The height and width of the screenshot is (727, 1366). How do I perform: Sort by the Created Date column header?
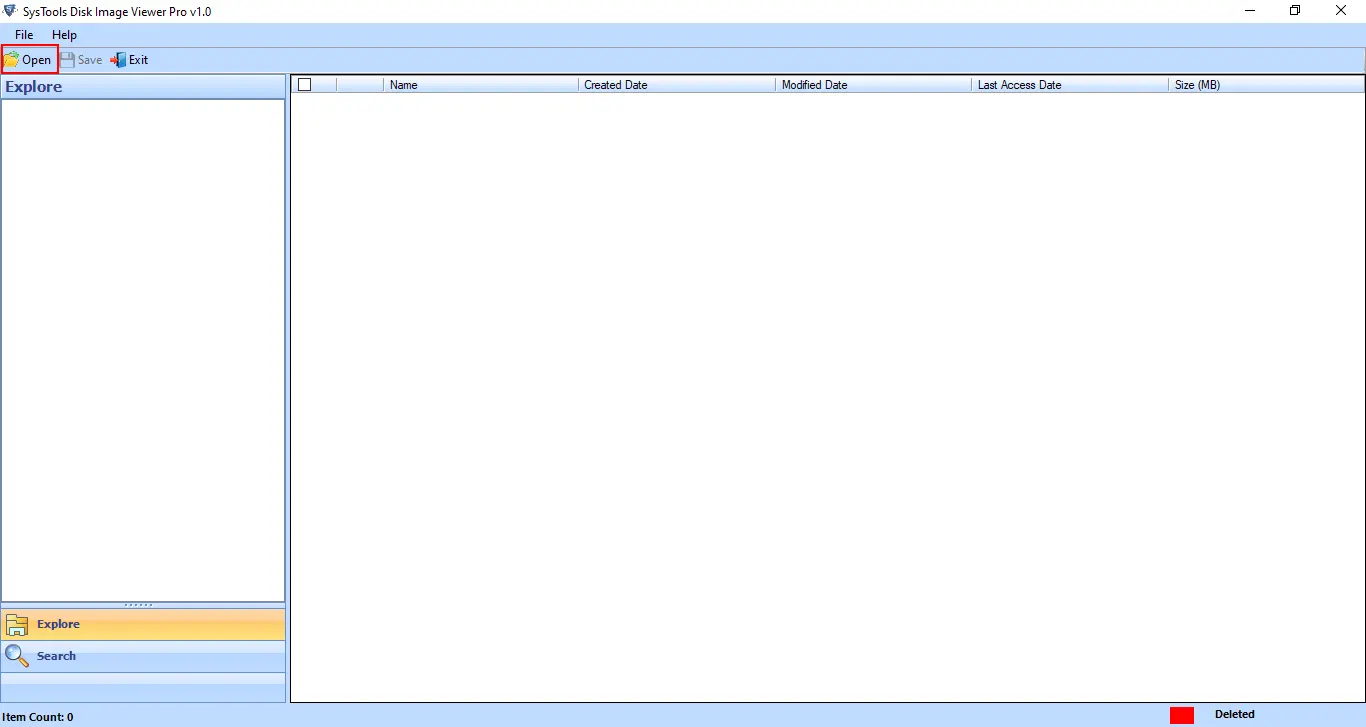(x=676, y=85)
